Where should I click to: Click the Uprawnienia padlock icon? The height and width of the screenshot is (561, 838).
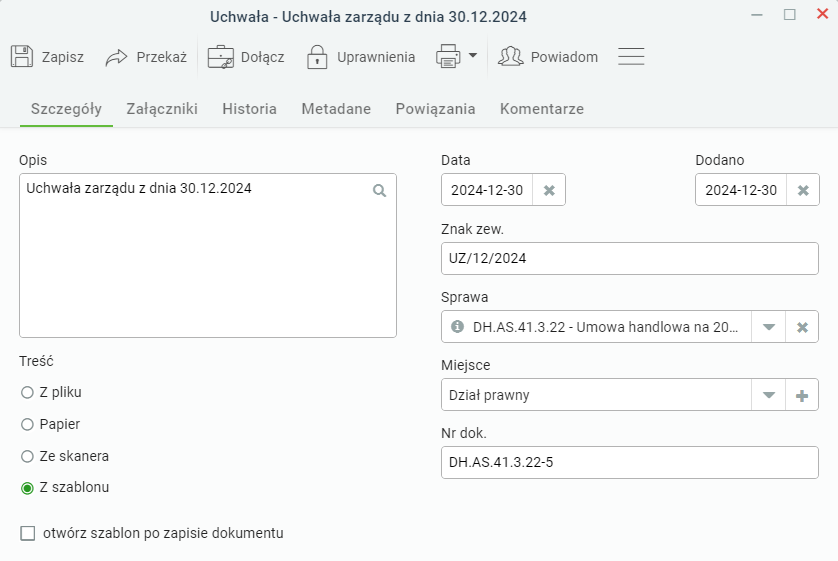coord(317,57)
